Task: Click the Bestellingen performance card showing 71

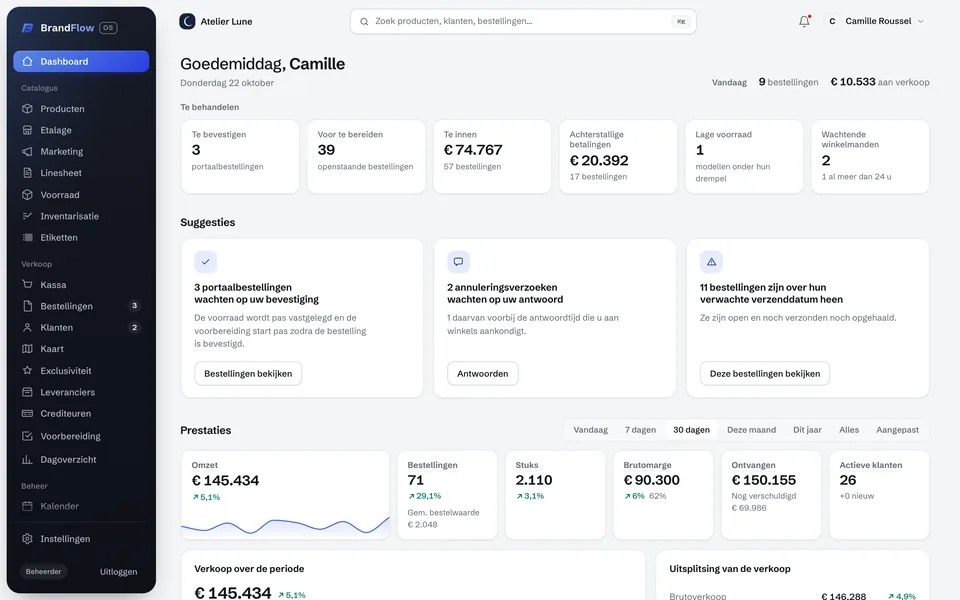Action: [x=447, y=495]
